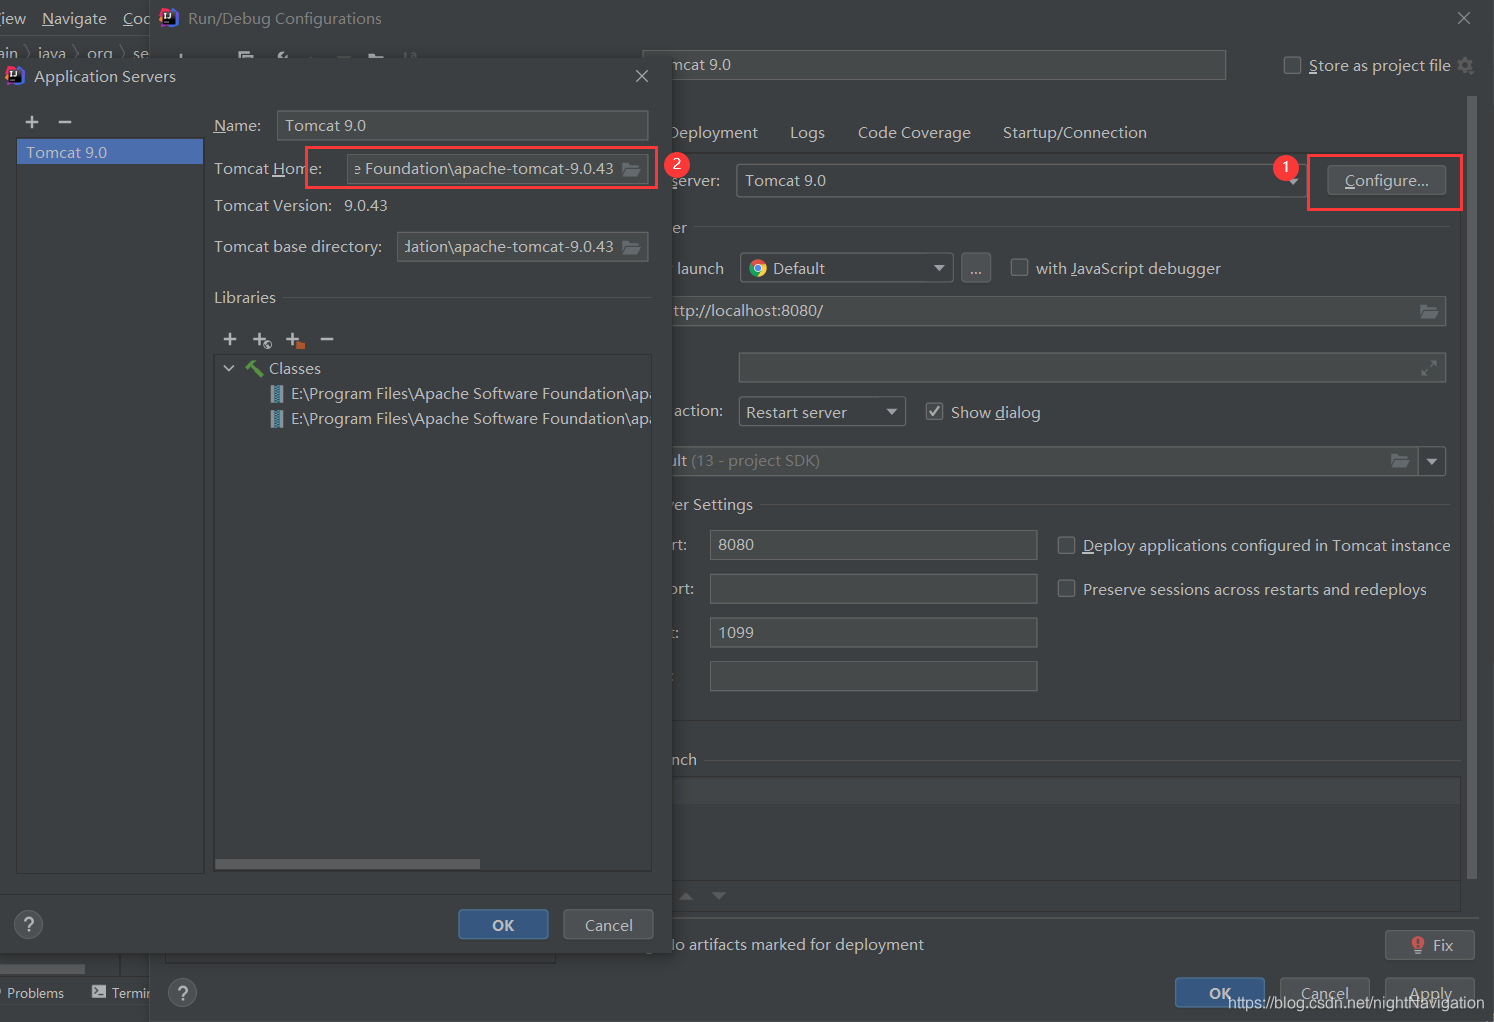The width and height of the screenshot is (1494, 1022).
Task: Browse URL folder icon for localhost:8080
Action: pos(1429,311)
